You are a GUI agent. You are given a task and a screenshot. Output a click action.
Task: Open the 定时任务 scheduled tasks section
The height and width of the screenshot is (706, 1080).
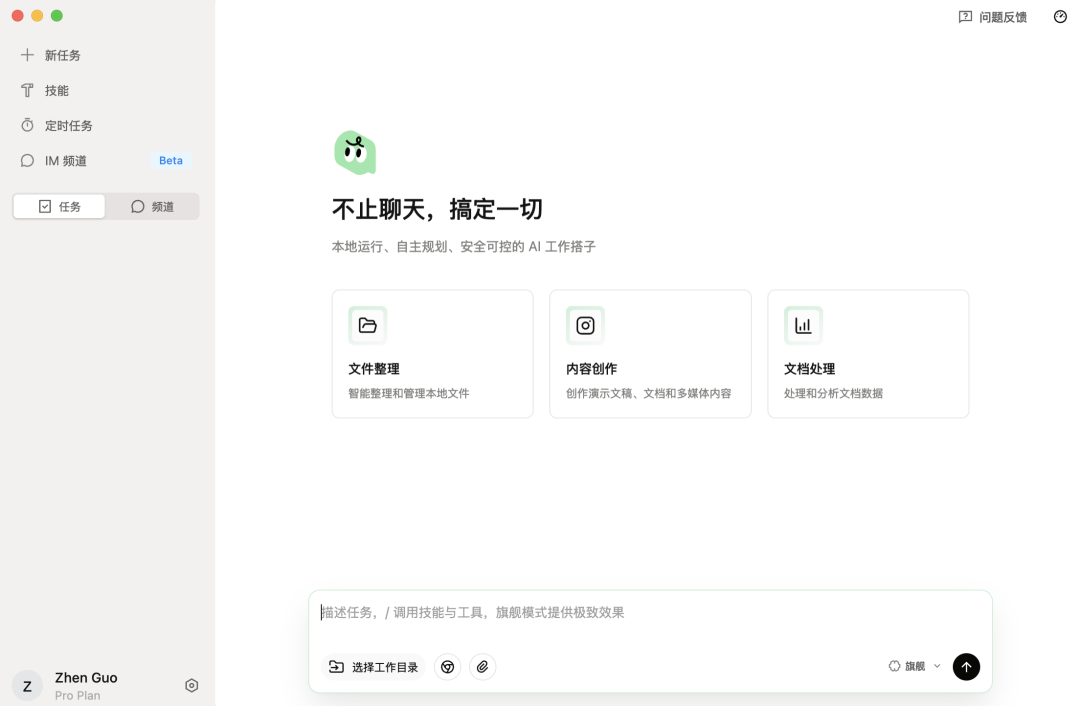pos(66,125)
